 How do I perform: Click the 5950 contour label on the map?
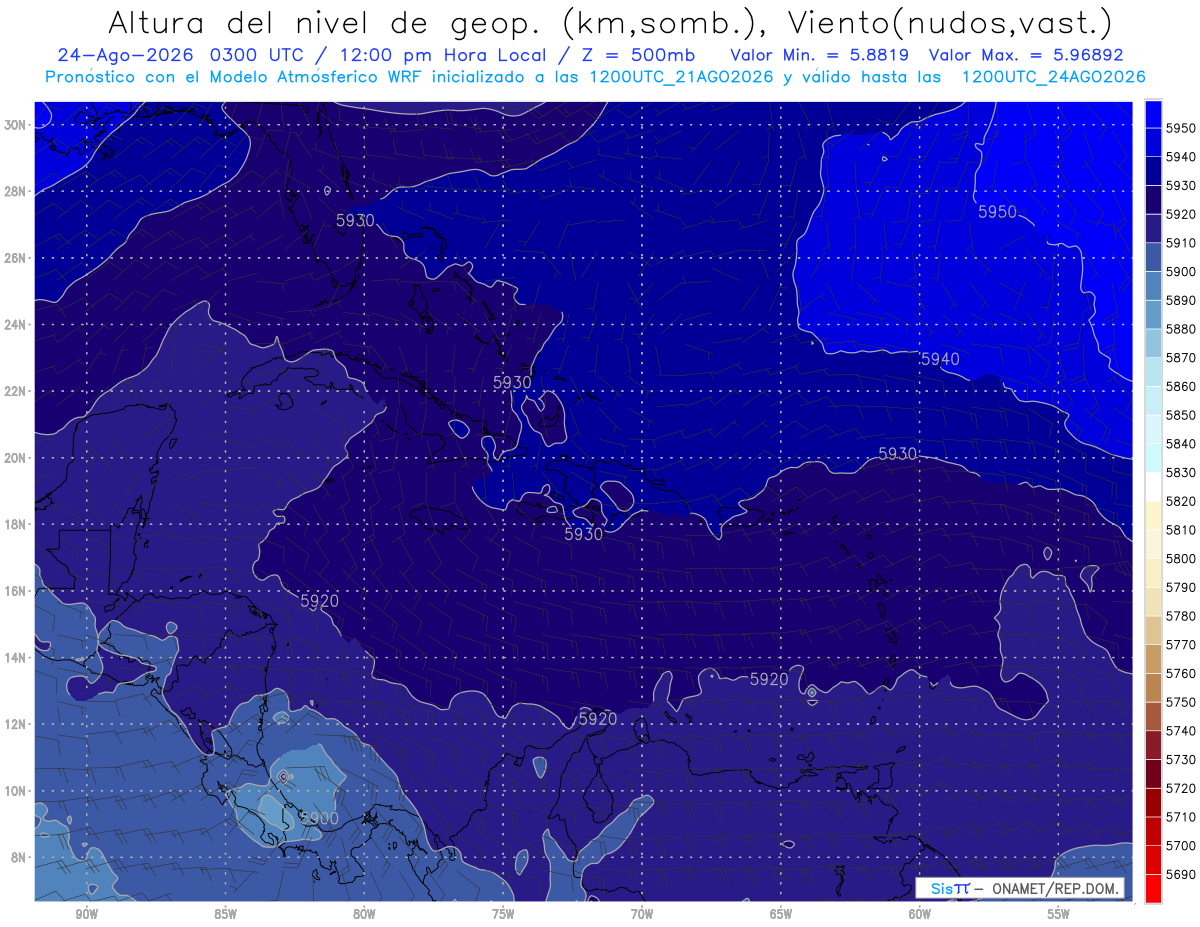[x=997, y=212]
